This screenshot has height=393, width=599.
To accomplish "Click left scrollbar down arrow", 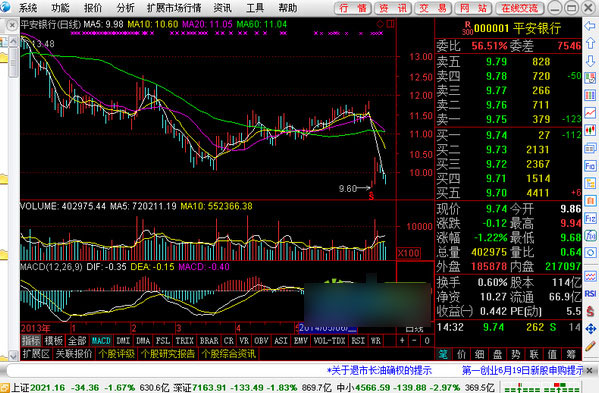I will 13,356.
